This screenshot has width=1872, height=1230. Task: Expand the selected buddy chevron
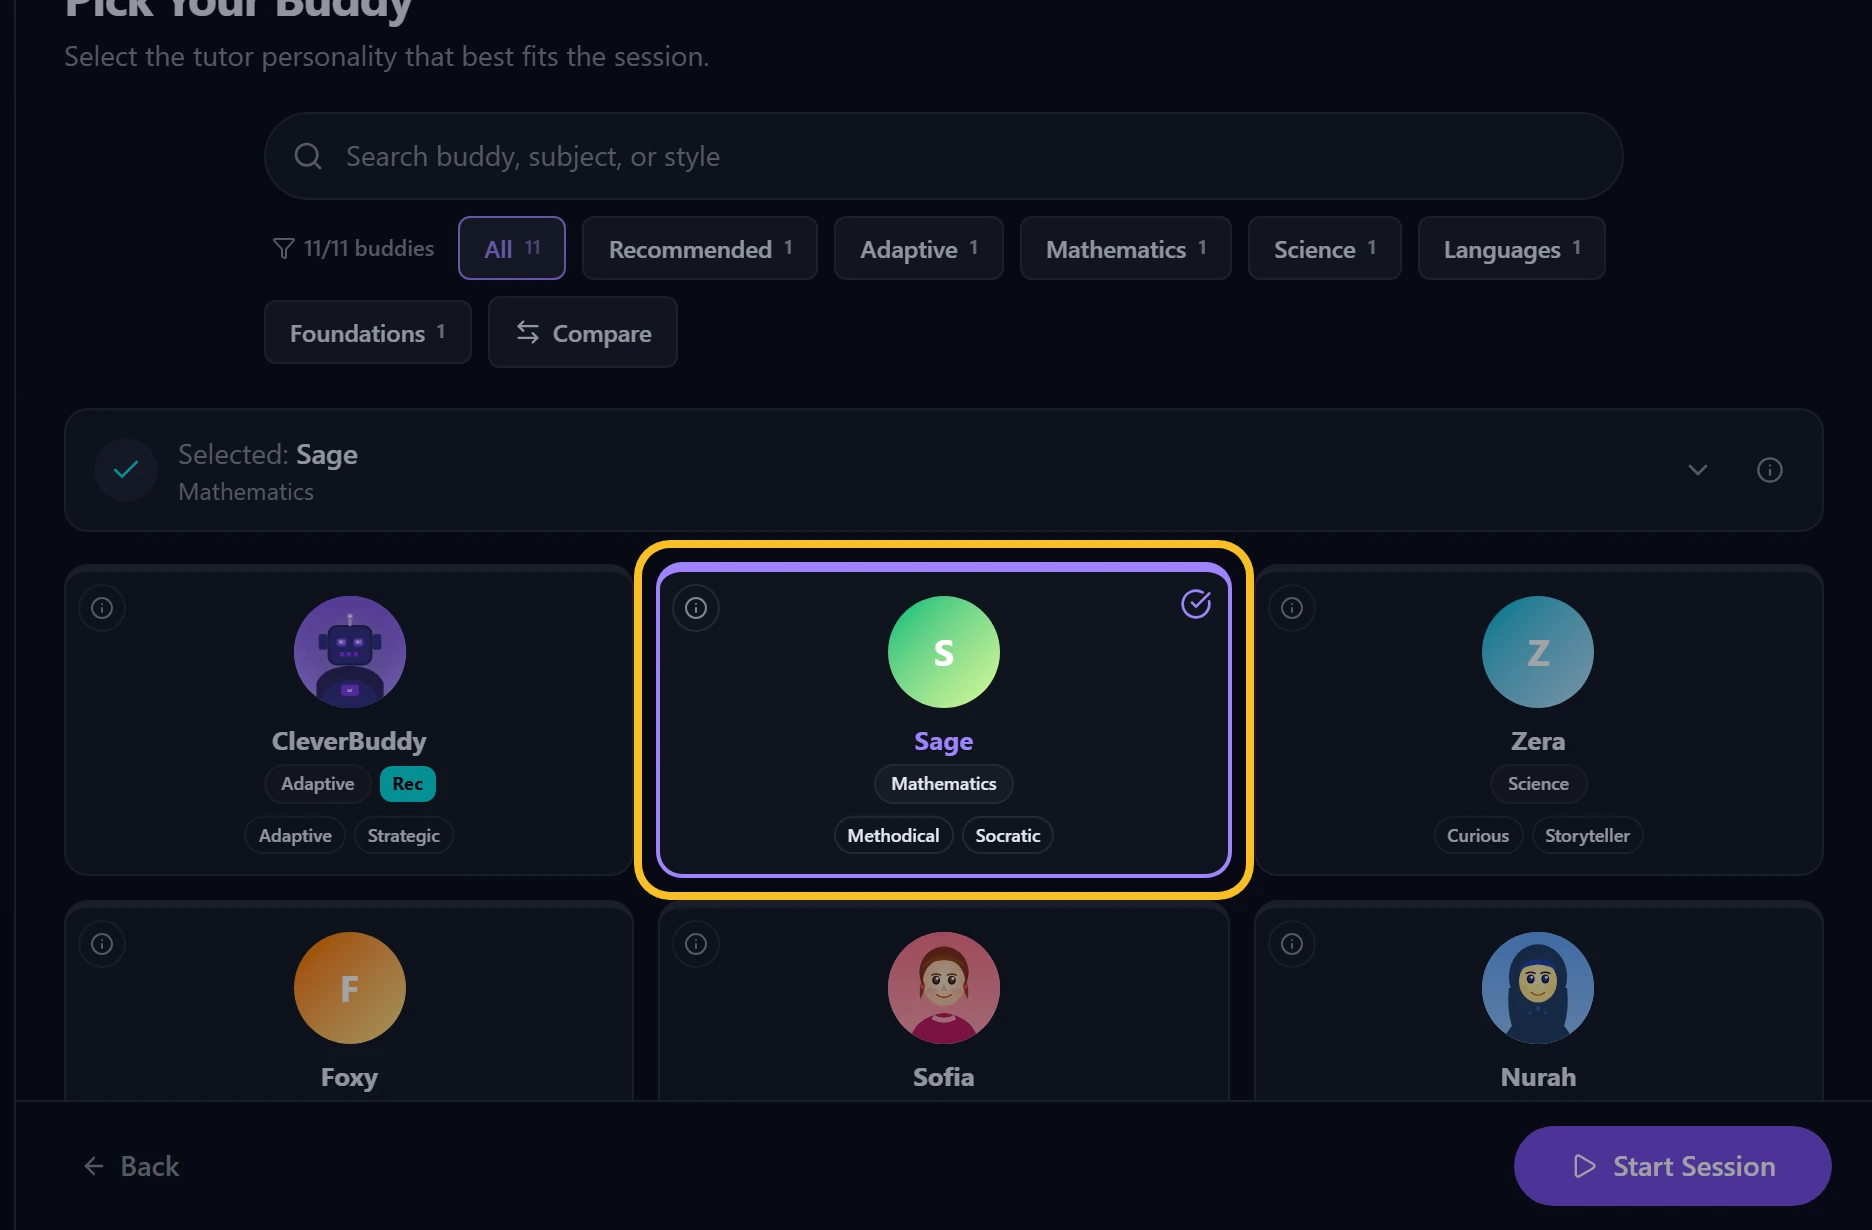(x=1698, y=470)
